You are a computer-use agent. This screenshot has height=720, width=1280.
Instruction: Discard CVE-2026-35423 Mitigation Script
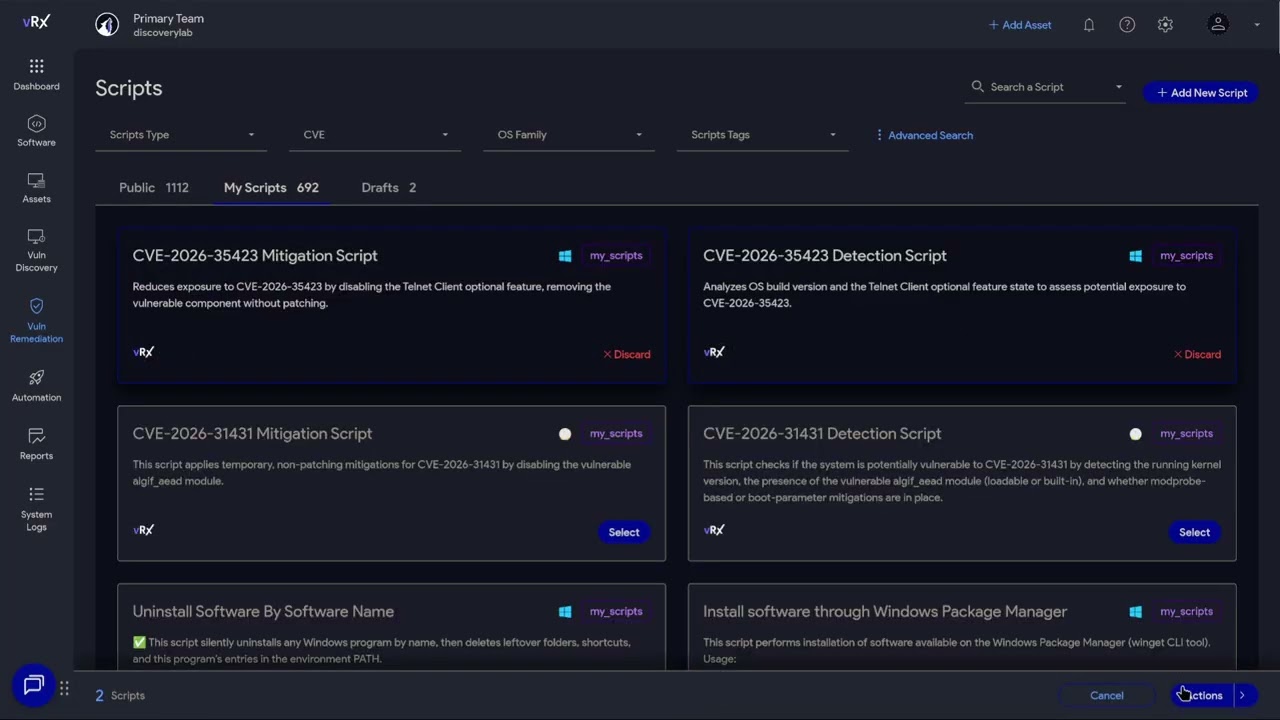(626, 354)
